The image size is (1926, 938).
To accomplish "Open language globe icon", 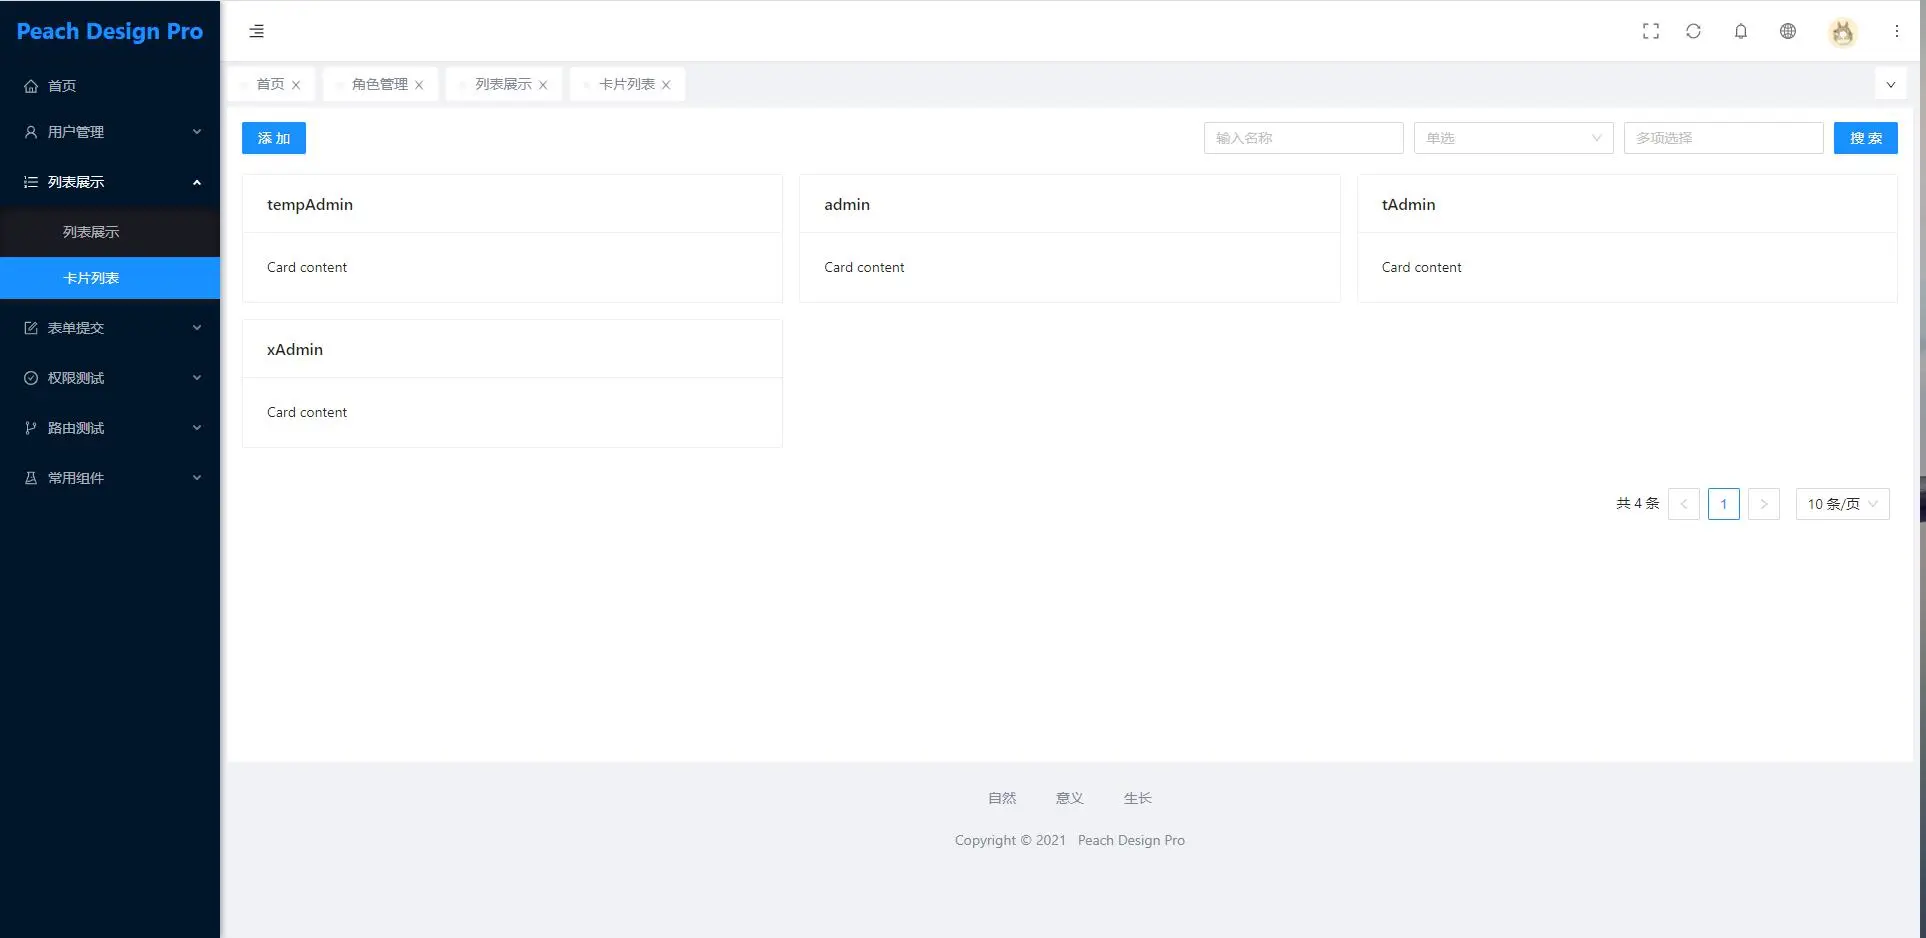I will click(x=1788, y=31).
